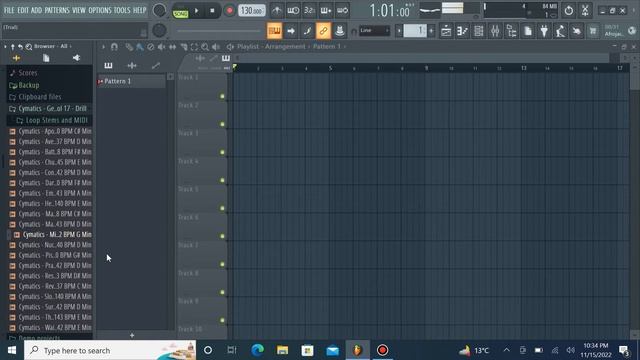This screenshot has height=360, width=640.
Task: Click the previous pattern minus button
Action: (x=399, y=31)
